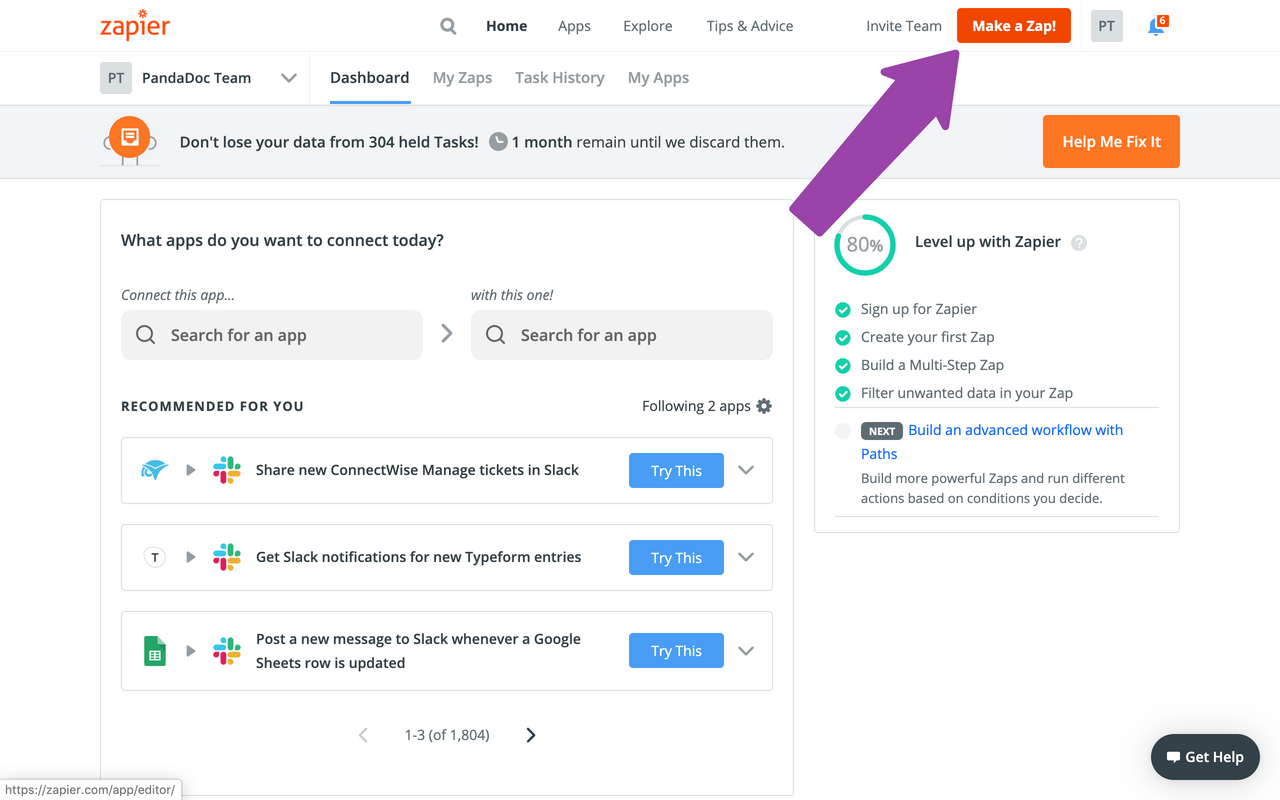Click the 80% progress circle

865,245
